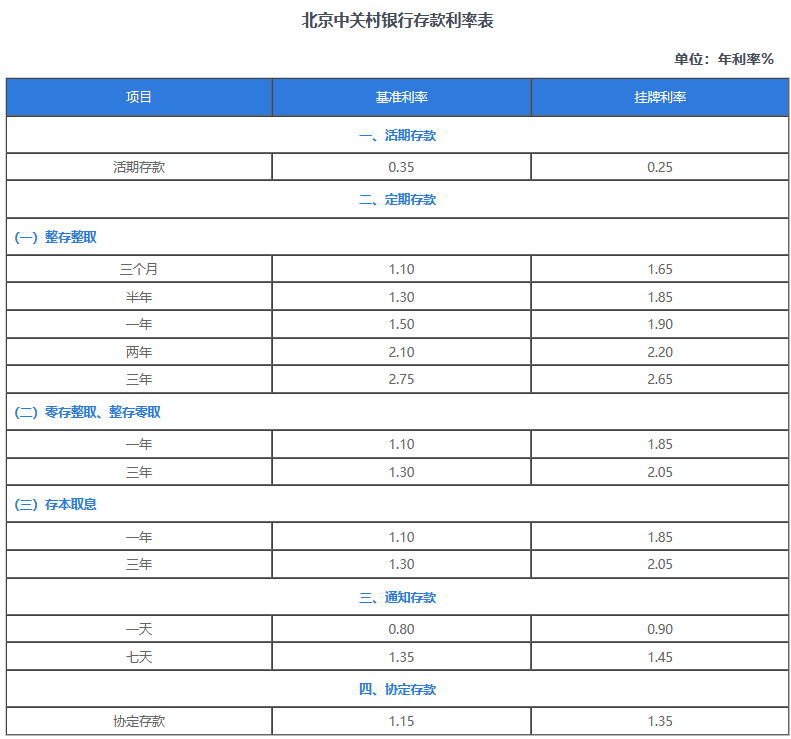
Task: Click the 基准利率 column header
Action: pyautogui.click(x=402, y=97)
